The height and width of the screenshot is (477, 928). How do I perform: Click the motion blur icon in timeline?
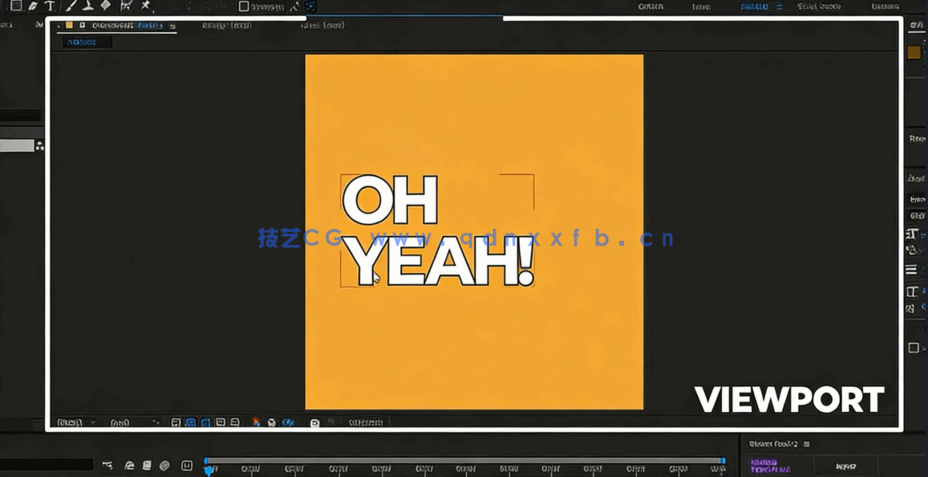(165, 466)
